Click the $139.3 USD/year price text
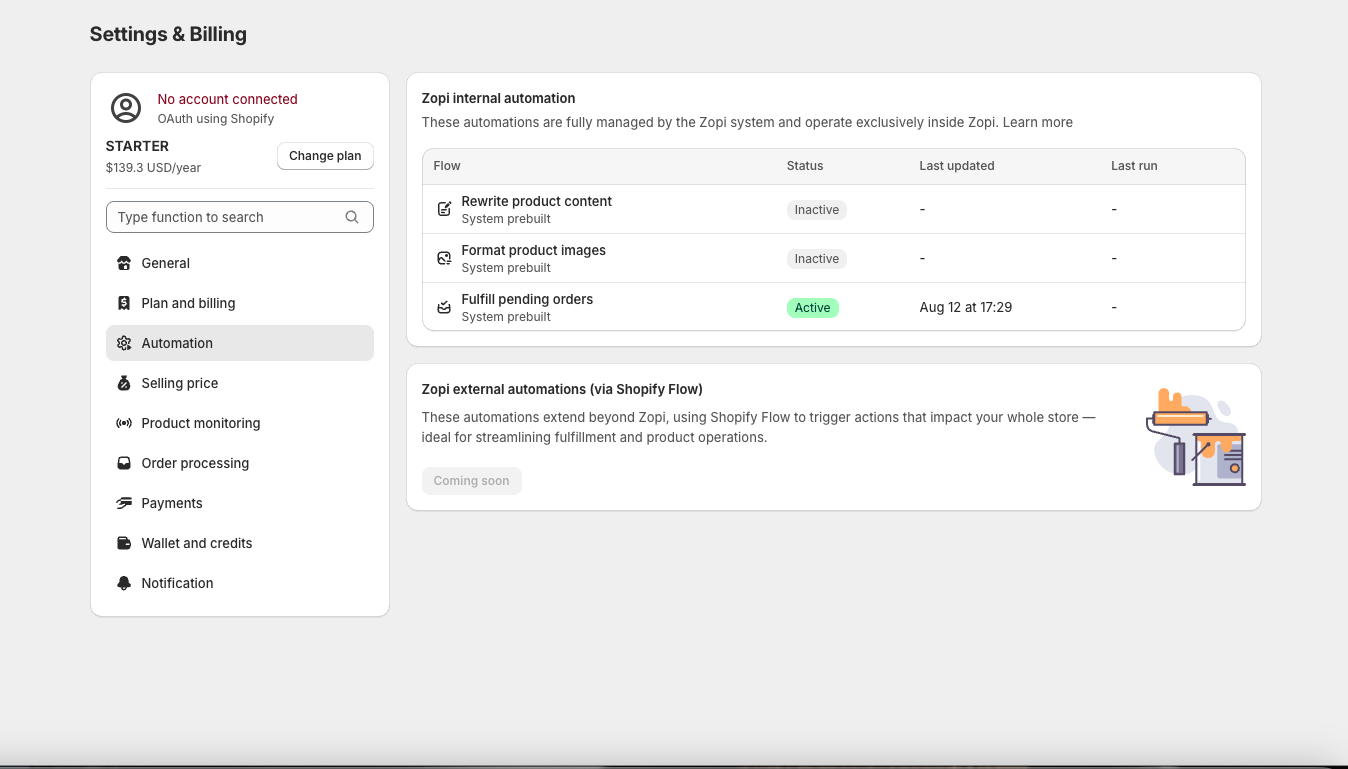This screenshot has height=769, width=1348. (x=153, y=168)
